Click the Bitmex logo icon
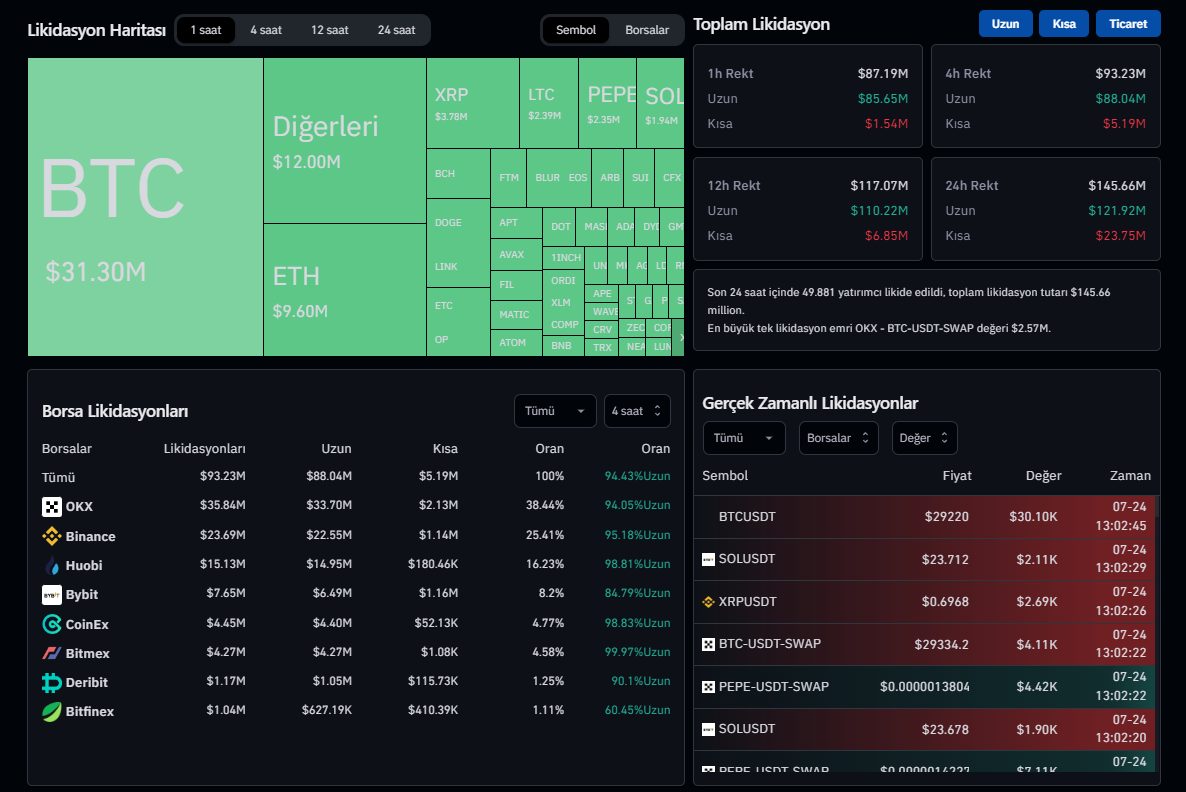Viewport: 1186px width, 792px height. pos(52,653)
